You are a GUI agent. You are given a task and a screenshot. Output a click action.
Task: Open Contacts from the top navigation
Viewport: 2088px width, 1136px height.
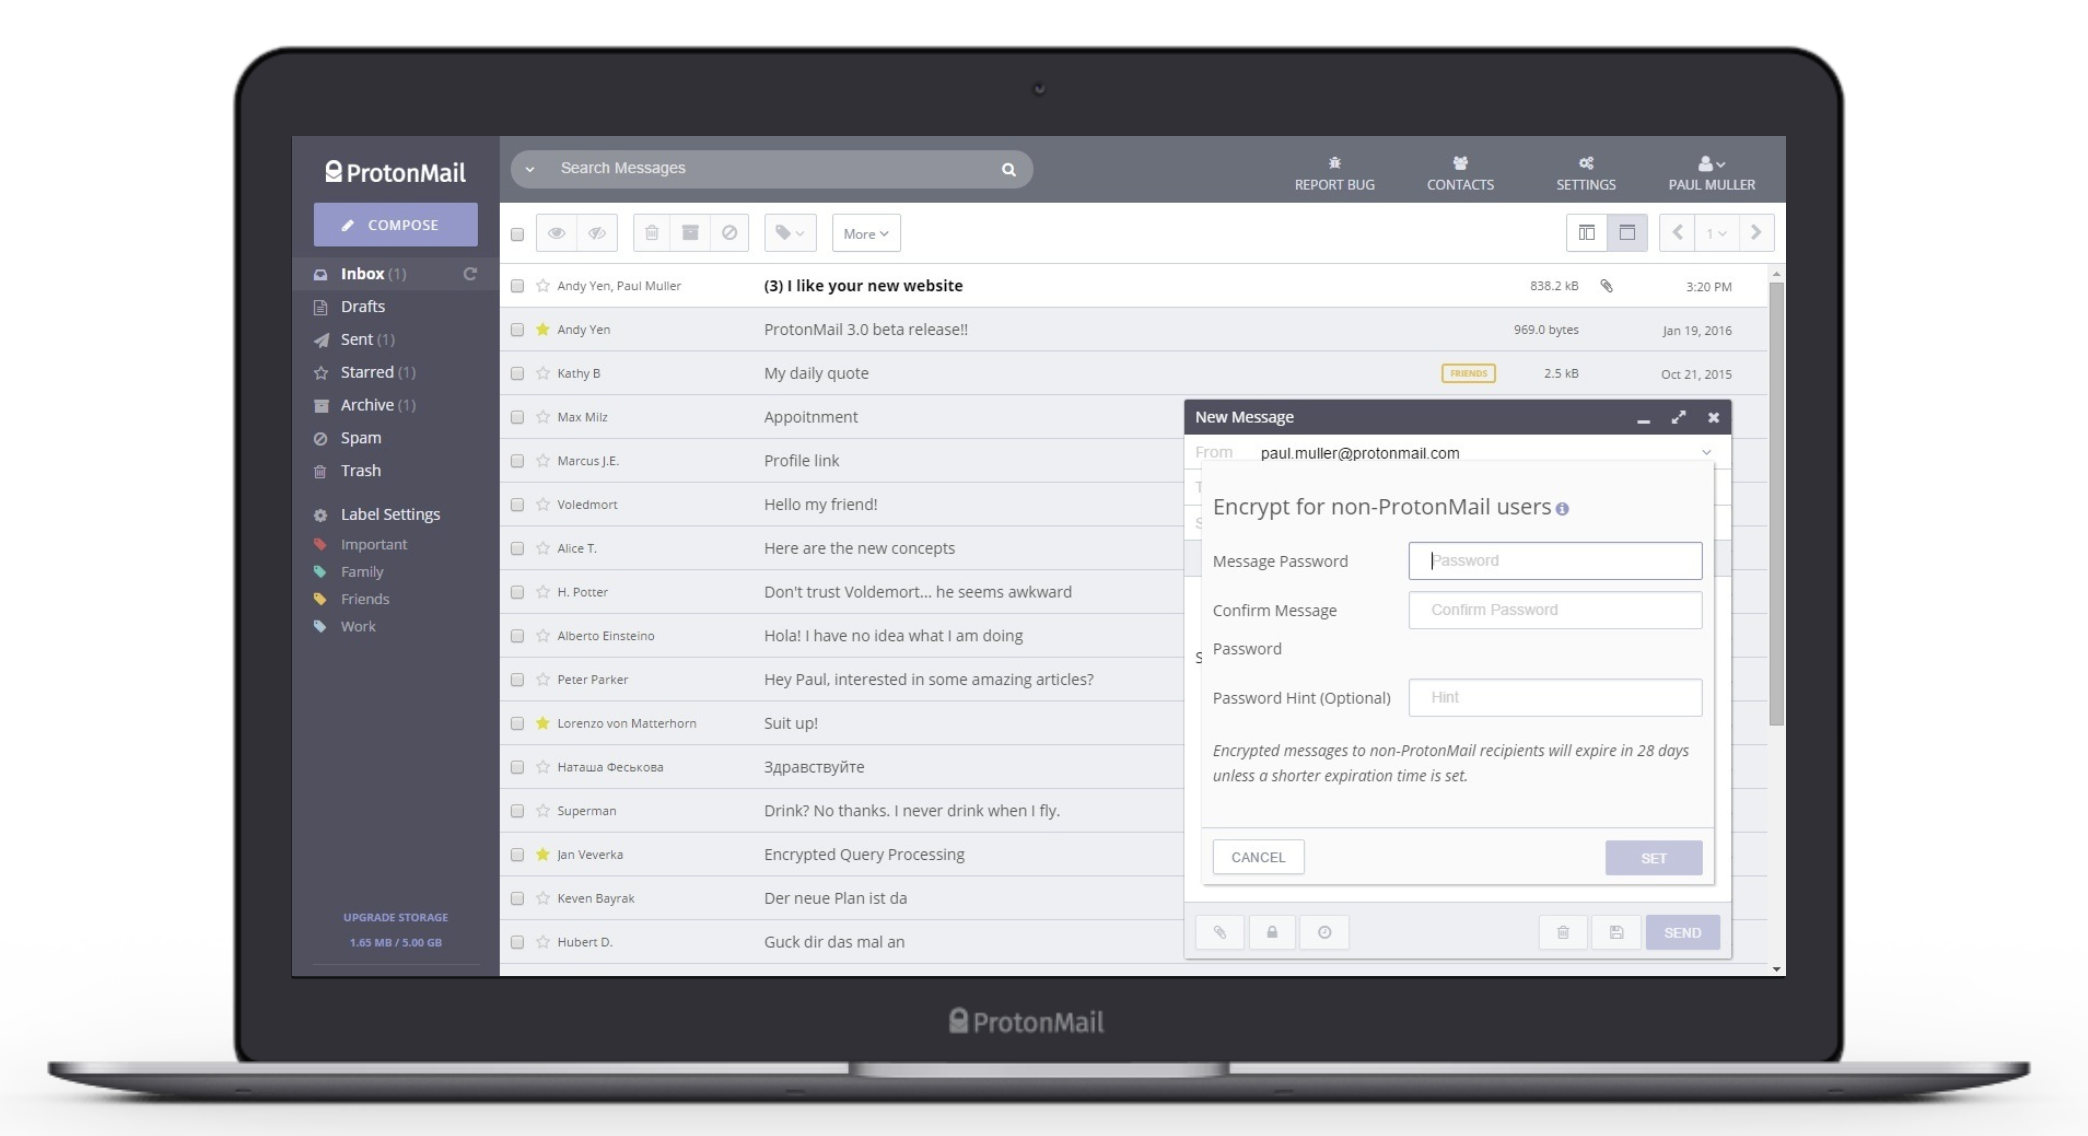coord(1460,173)
